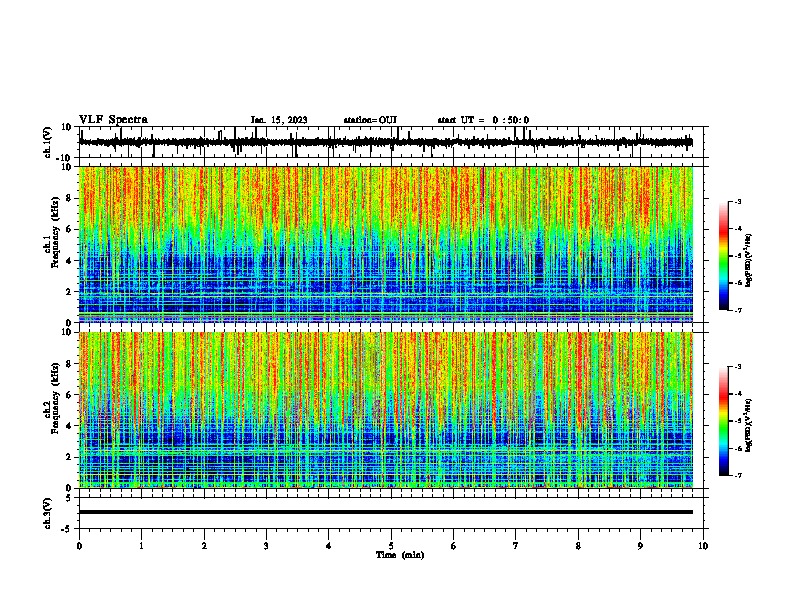The height and width of the screenshot is (612, 792).
Task: Click the 'VLF Spectra' title text
Action: 113,119
